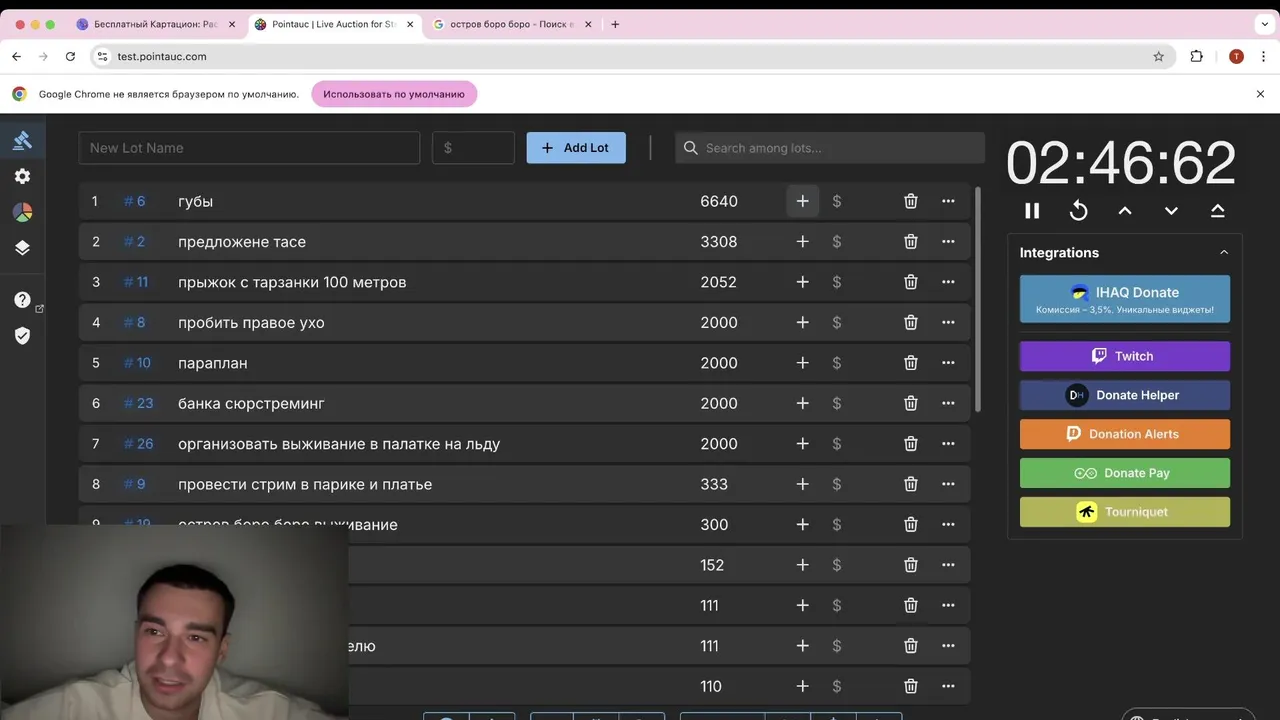Click plus icon on the 152 row
Image resolution: width=1280 pixels, height=720 pixels.
click(802, 565)
